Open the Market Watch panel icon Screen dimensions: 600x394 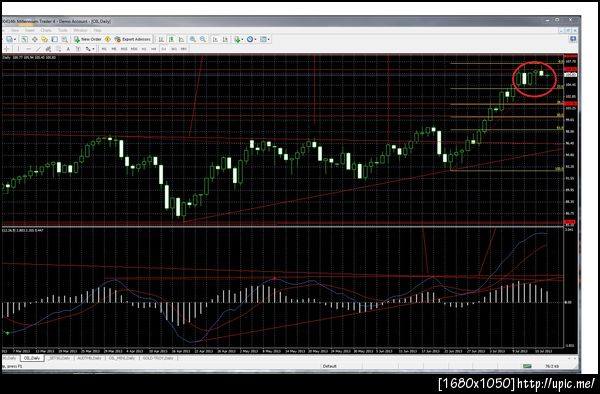24,39
